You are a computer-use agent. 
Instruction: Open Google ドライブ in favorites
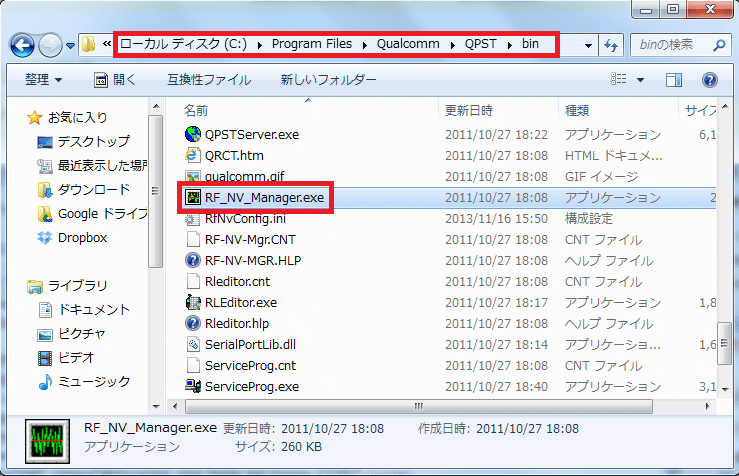point(102,213)
